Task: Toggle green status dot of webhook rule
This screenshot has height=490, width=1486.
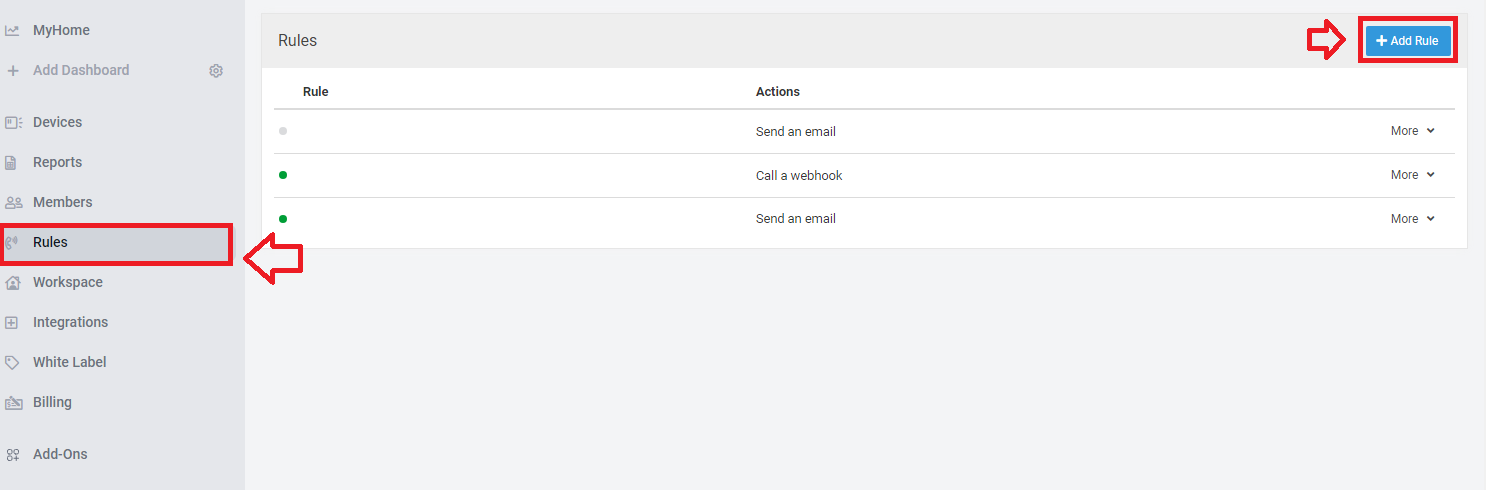Action: 283,175
